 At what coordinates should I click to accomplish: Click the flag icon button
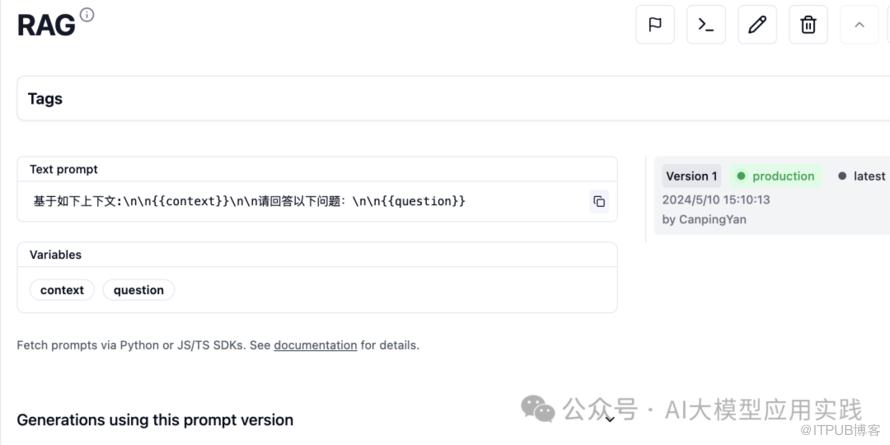[x=655, y=24]
